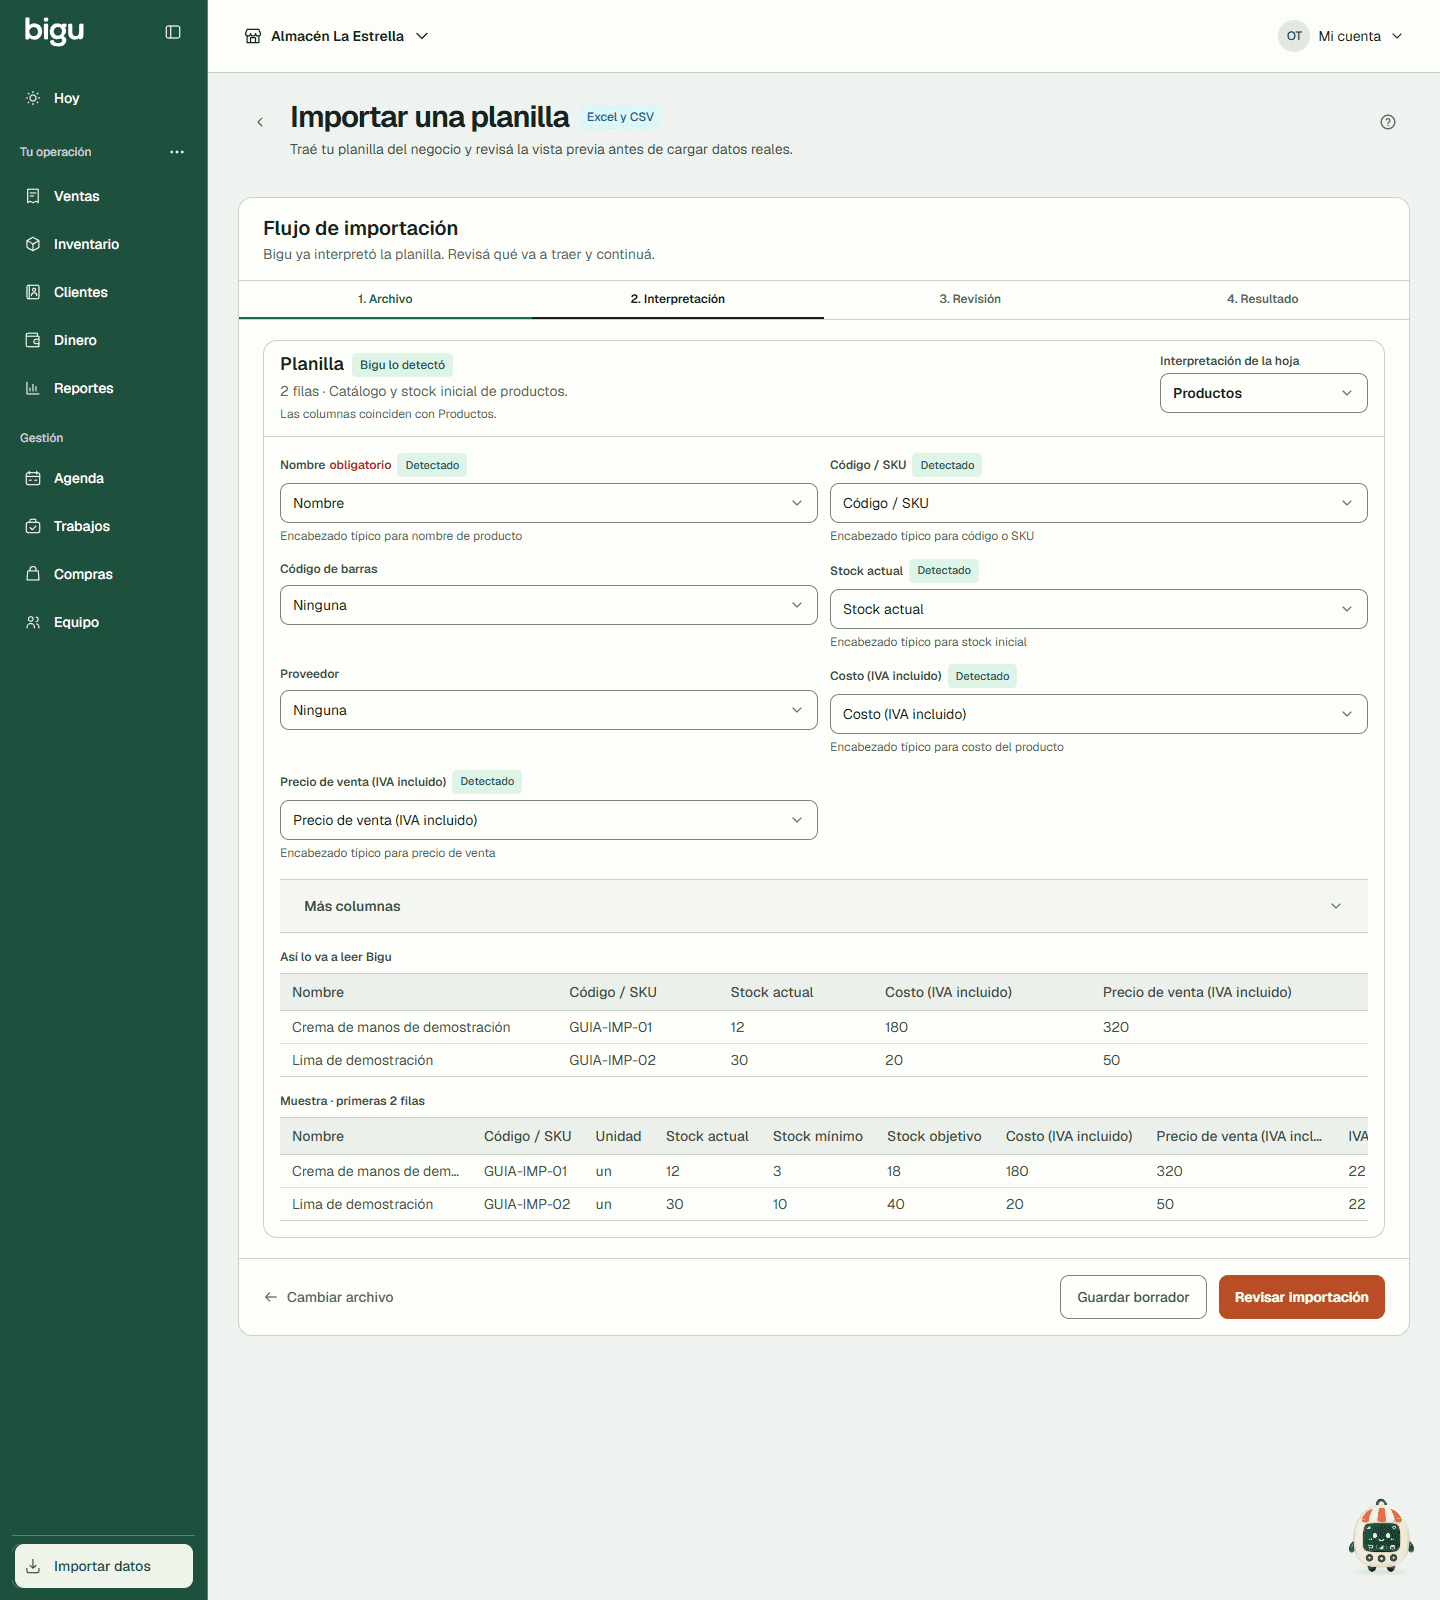The image size is (1440, 1600).
Task: Open Precio de venta (IVA incluido) dropdown
Action: click(549, 820)
